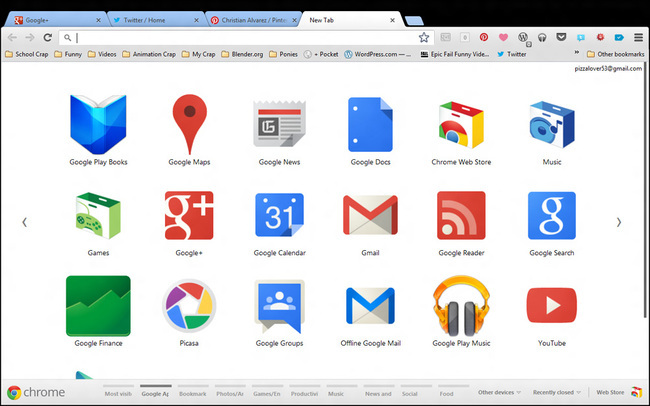Screen dimensions: 650x406
Task: Open the Other bookmarks folder
Action: click(616, 54)
